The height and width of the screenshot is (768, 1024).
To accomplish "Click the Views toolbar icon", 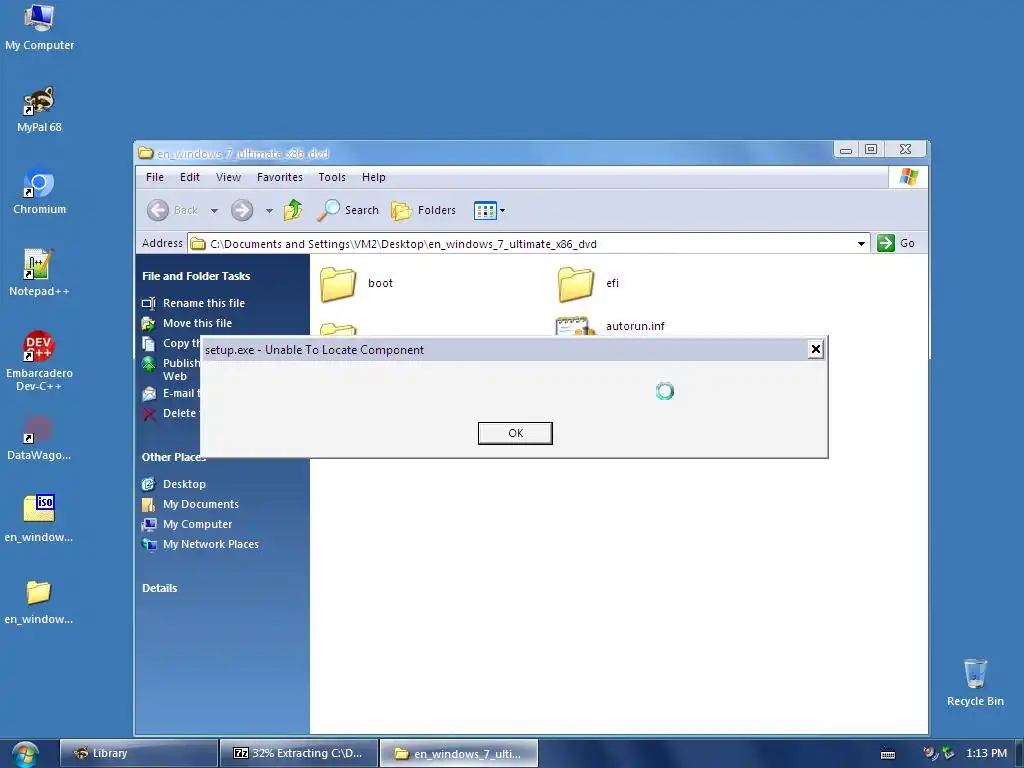I will tap(485, 210).
